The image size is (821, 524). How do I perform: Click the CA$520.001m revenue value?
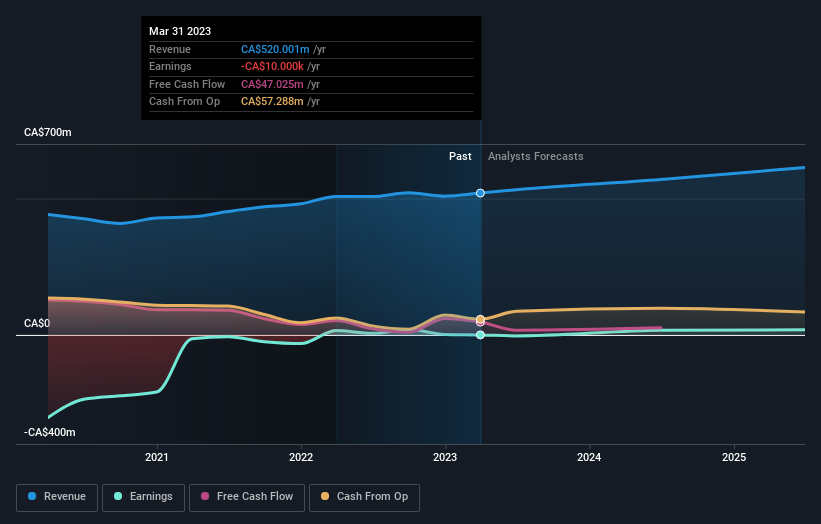click(x=275, y=49)
